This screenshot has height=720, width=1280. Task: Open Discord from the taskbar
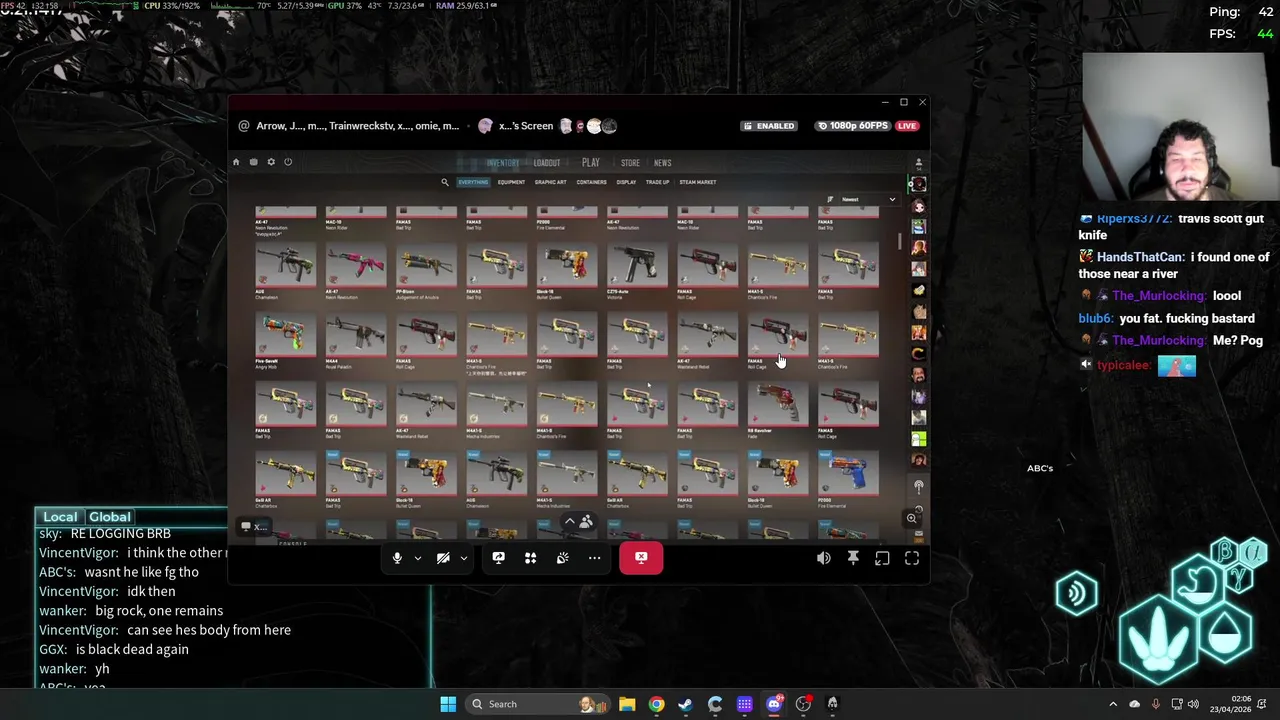[774, 704]
